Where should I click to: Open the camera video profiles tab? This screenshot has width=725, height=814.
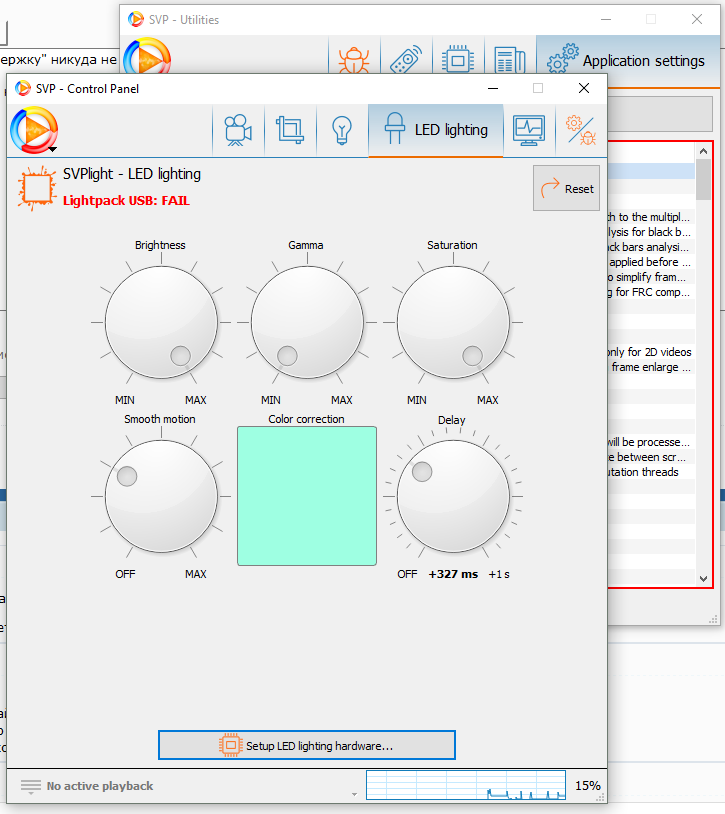[x=237, y=130]
